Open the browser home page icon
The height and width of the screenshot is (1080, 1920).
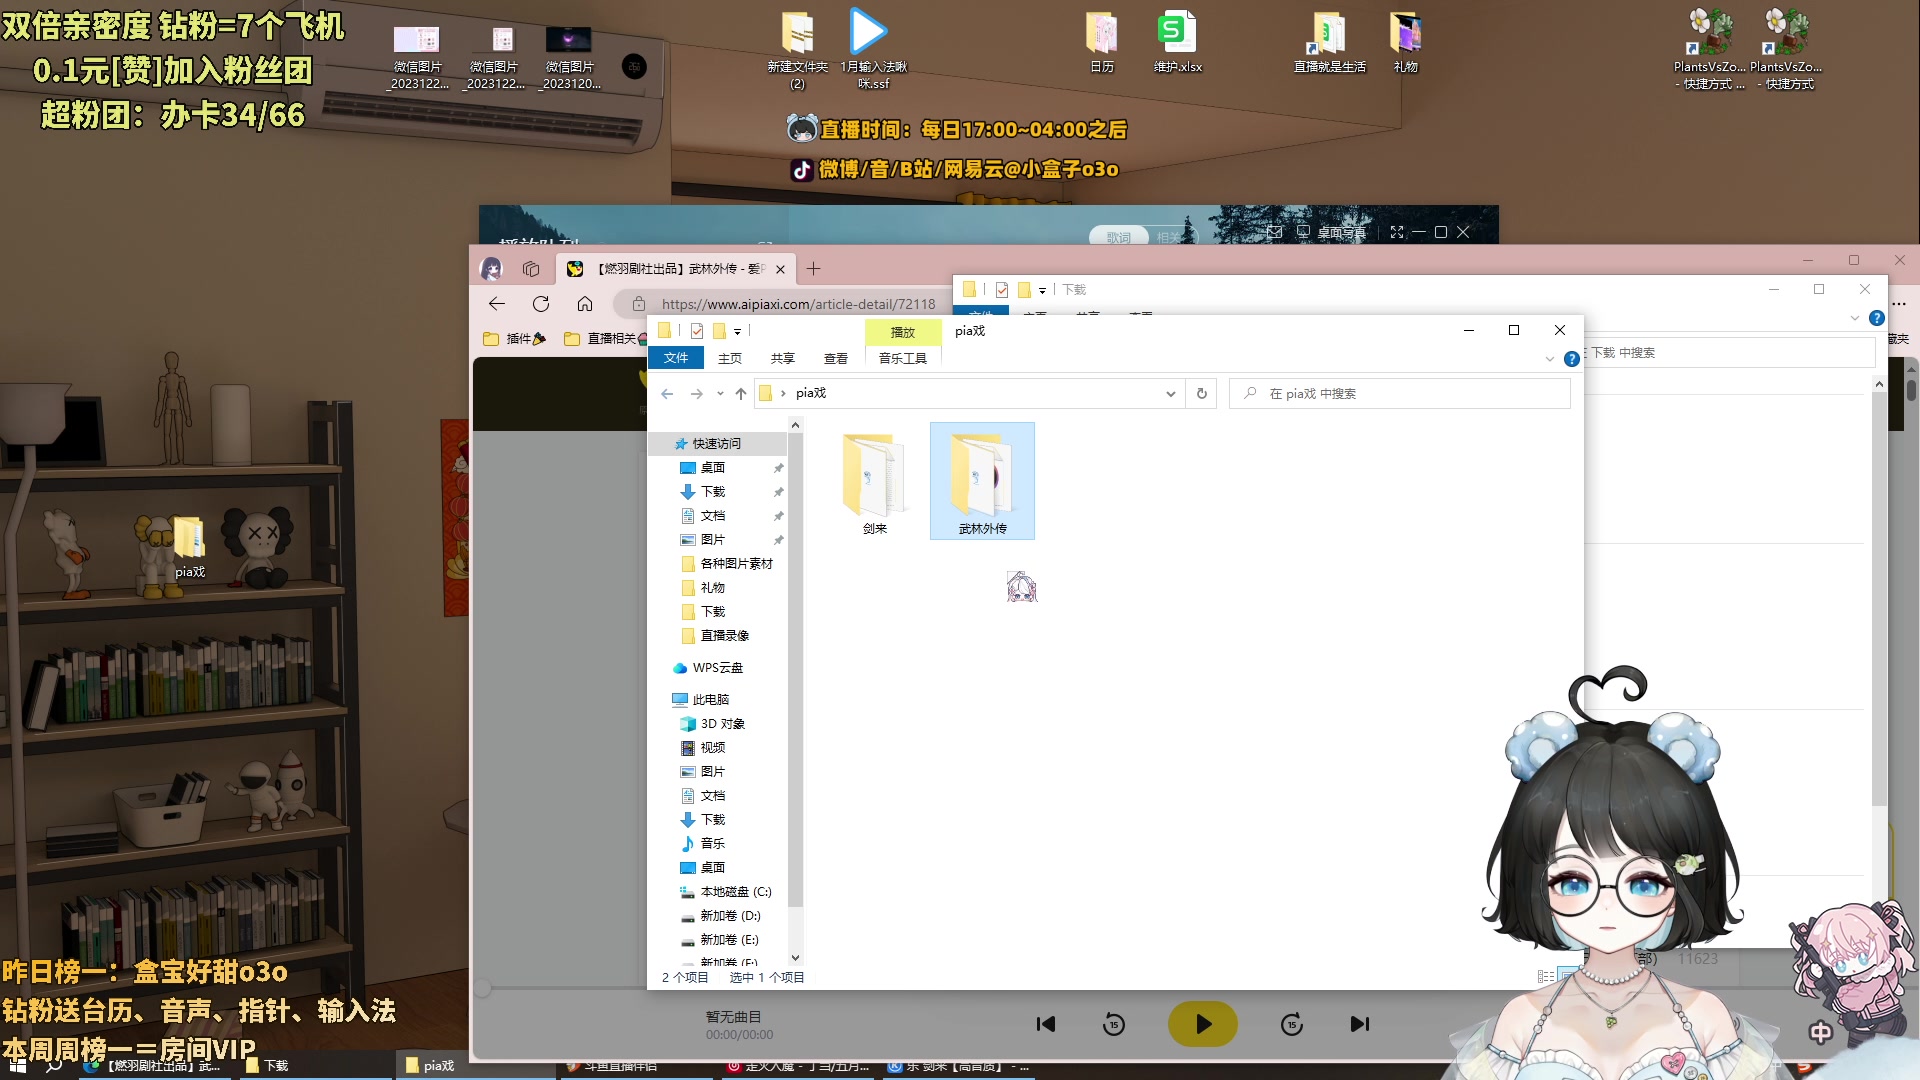tap(585, 304)
